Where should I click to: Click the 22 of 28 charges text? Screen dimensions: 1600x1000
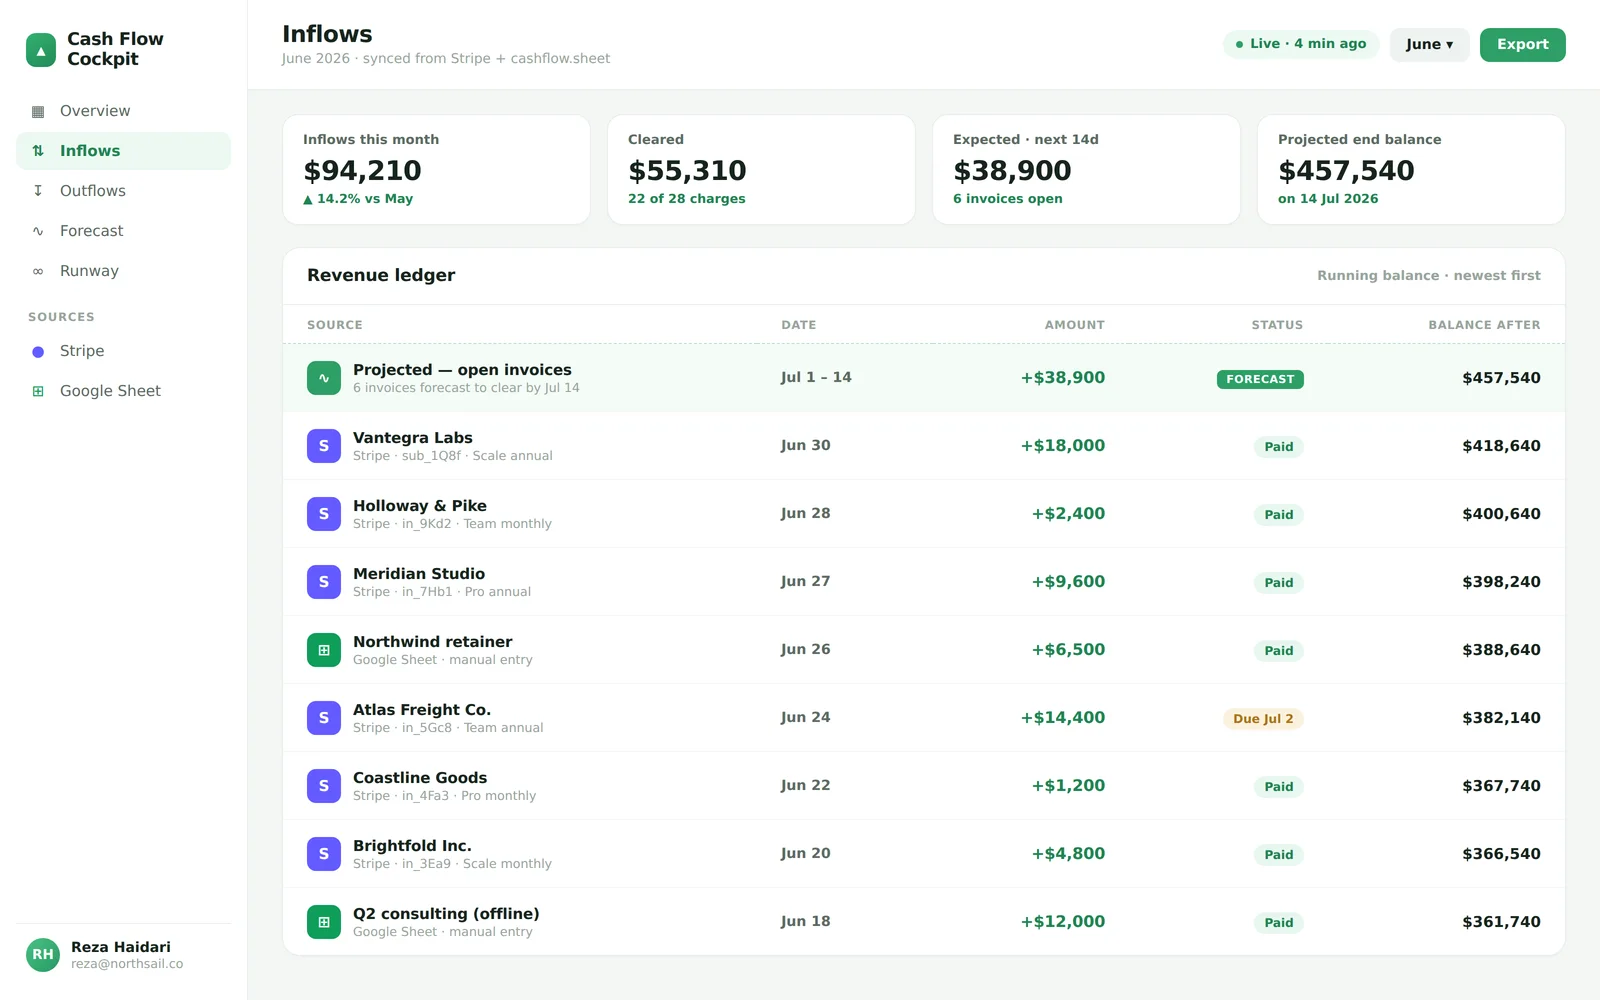coord(686,199)
